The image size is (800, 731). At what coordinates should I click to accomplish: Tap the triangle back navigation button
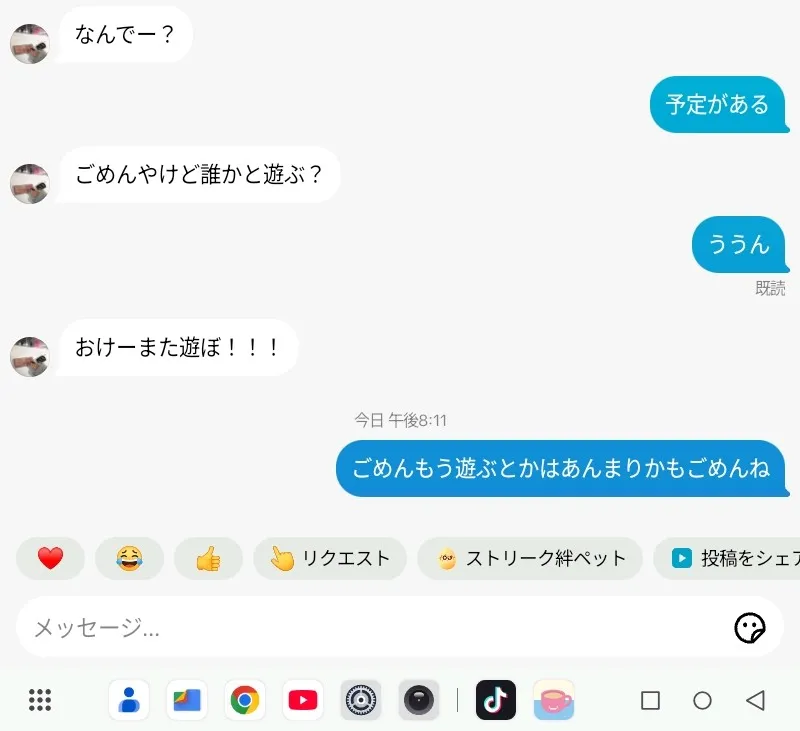tap(755, 700)
